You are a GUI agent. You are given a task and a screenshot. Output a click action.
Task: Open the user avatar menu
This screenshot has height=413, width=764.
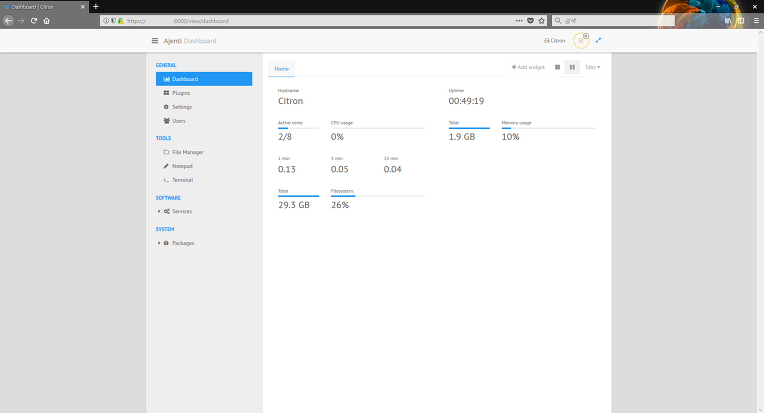[581, 41]
